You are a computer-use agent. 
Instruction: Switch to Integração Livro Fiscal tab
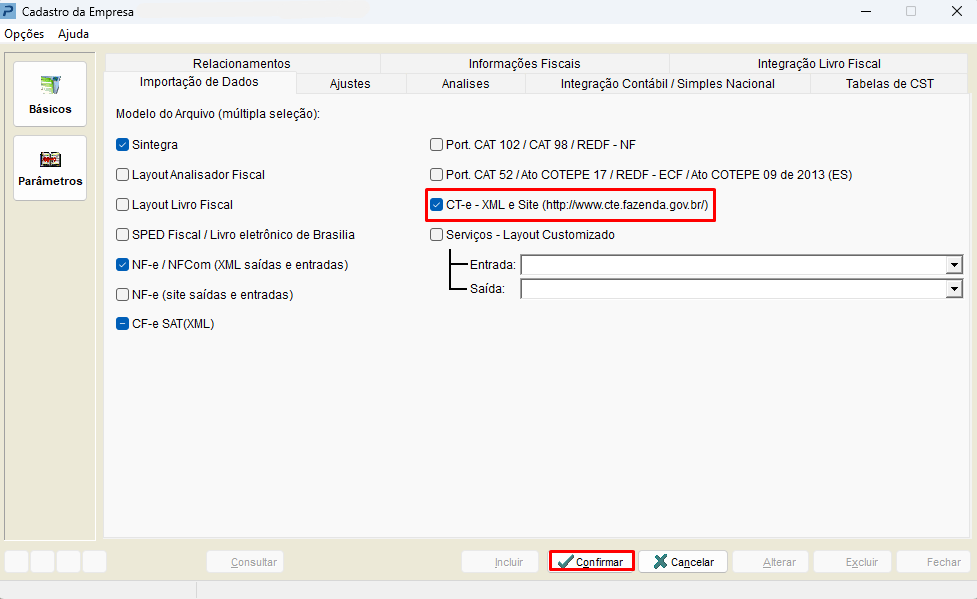coord(819,64)
